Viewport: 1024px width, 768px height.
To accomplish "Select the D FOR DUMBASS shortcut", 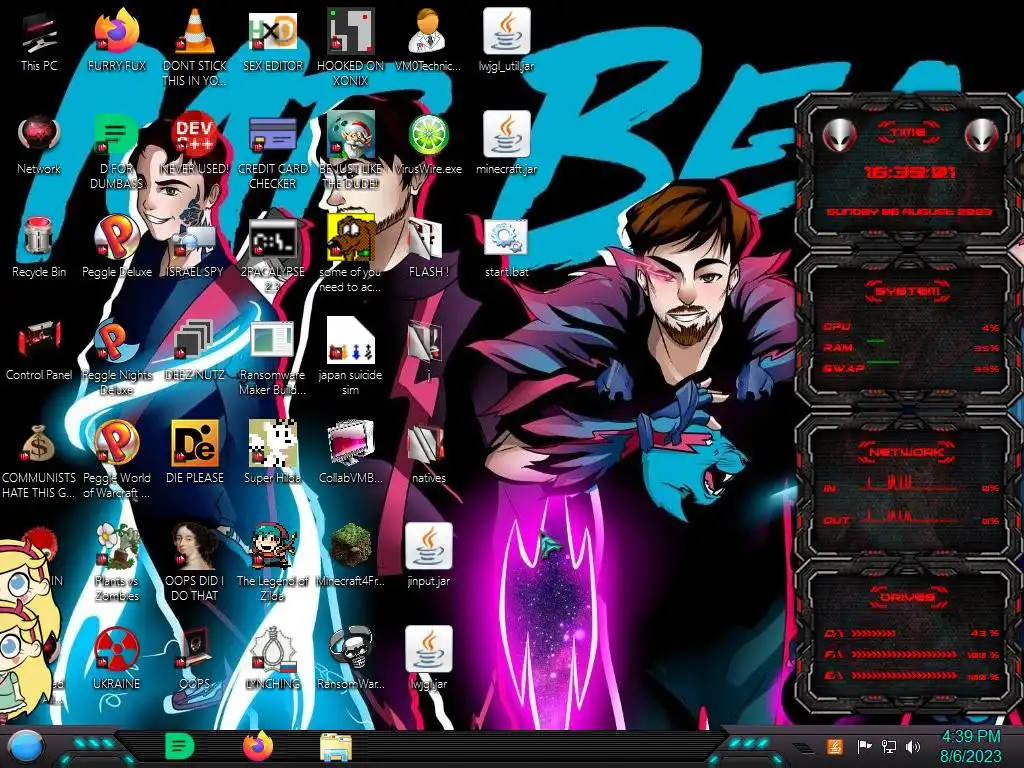I will click(117, 152).
